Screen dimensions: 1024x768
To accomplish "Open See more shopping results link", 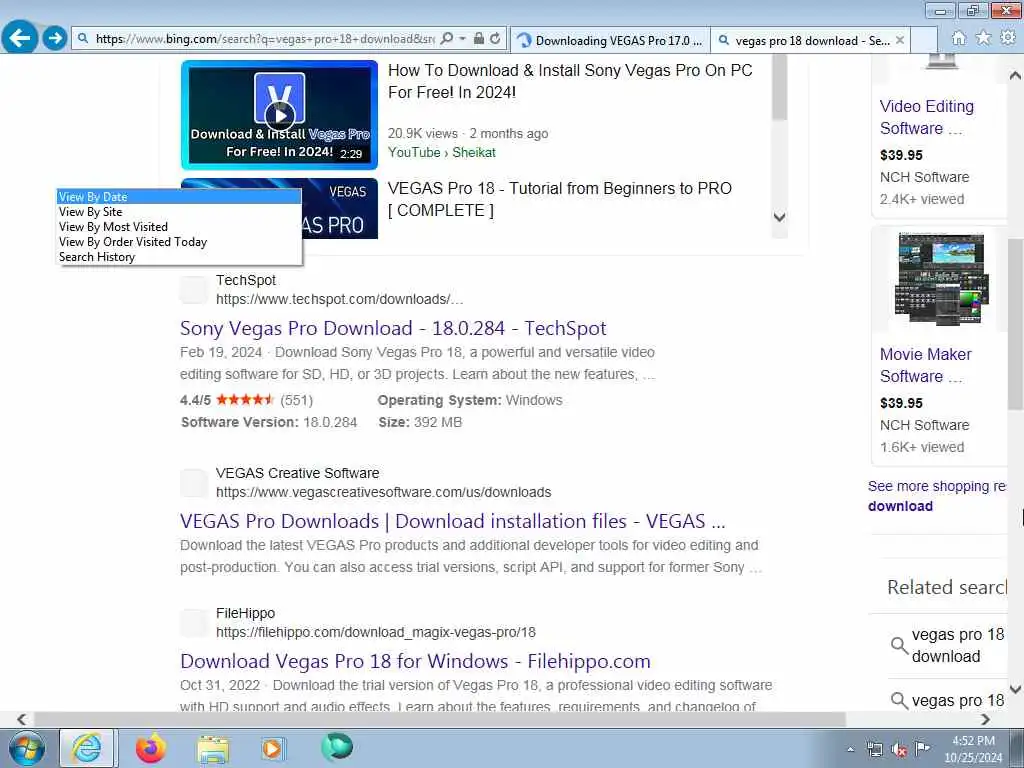I will pyautogui.click(x=936, y=496).
